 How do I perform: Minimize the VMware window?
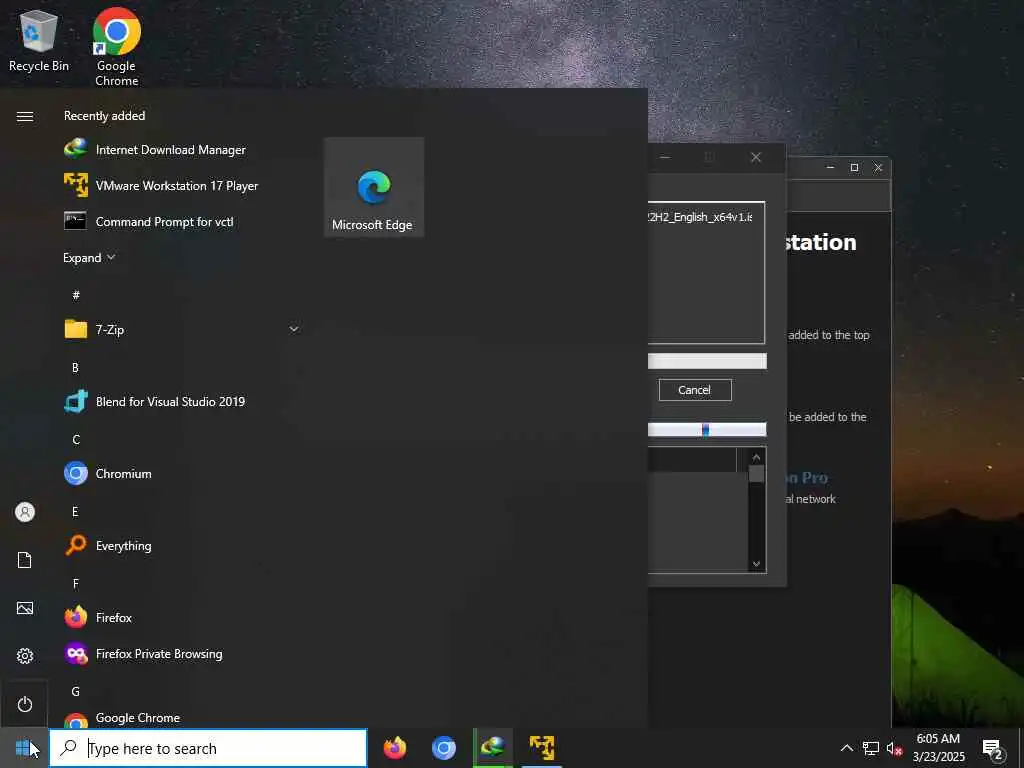tap(830, 168)
